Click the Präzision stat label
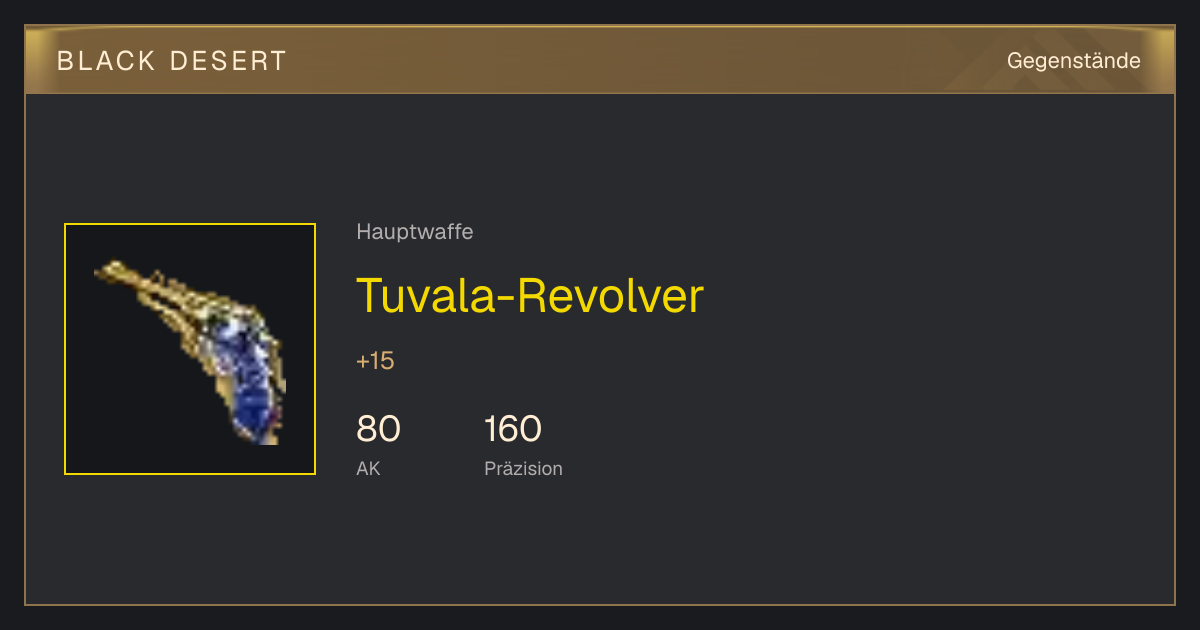 (523, 468)
